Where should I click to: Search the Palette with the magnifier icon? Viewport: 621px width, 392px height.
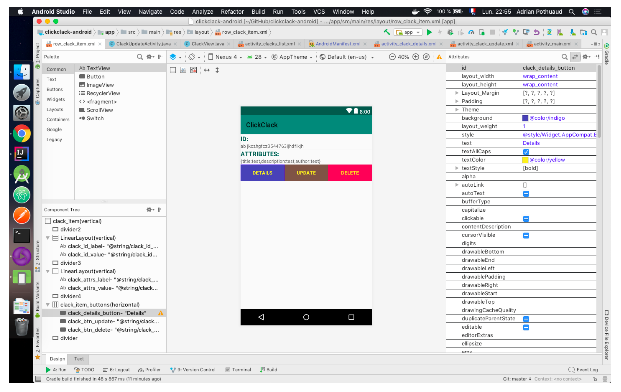[x=140, y=57]
